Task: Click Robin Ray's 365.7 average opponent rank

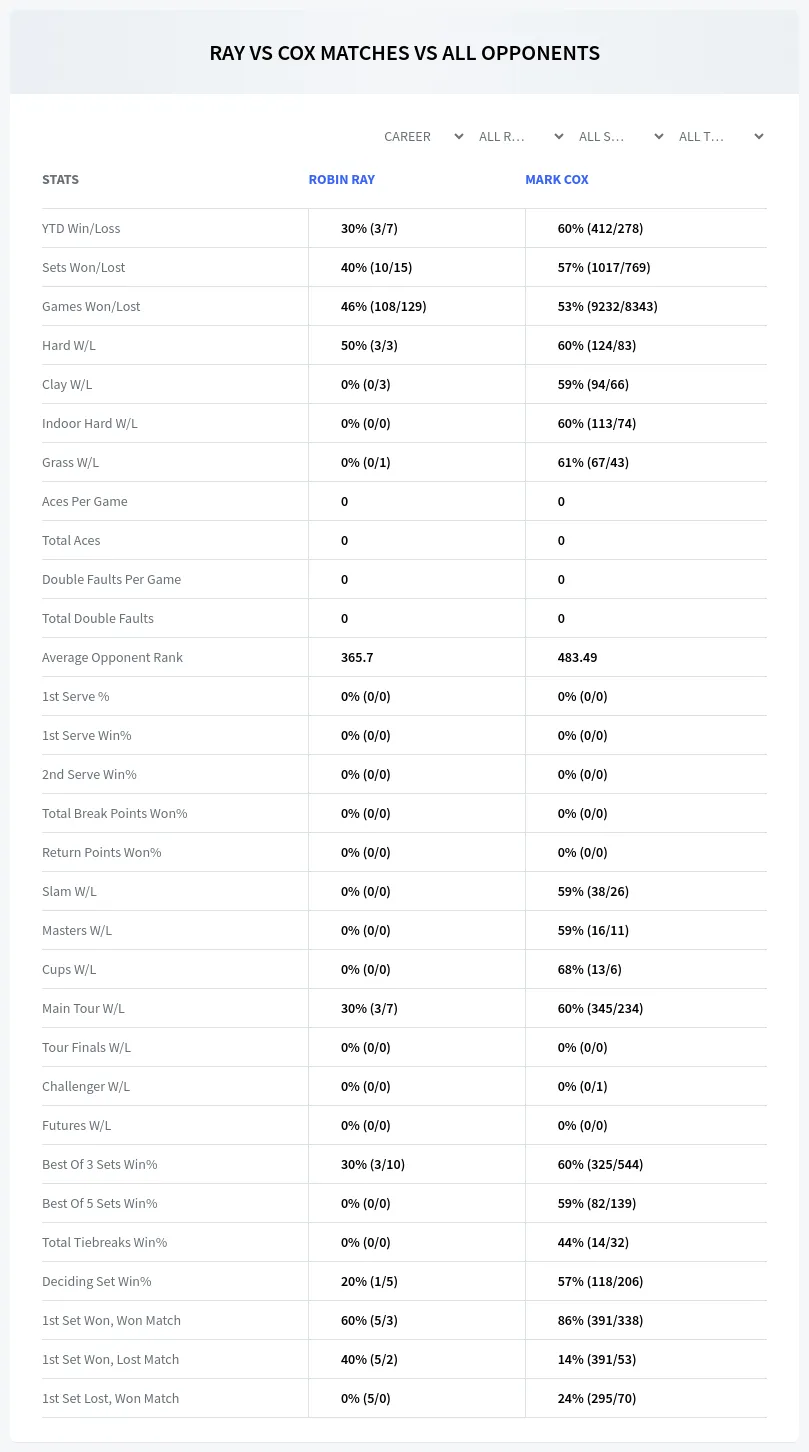Action: tap(357, 657)
